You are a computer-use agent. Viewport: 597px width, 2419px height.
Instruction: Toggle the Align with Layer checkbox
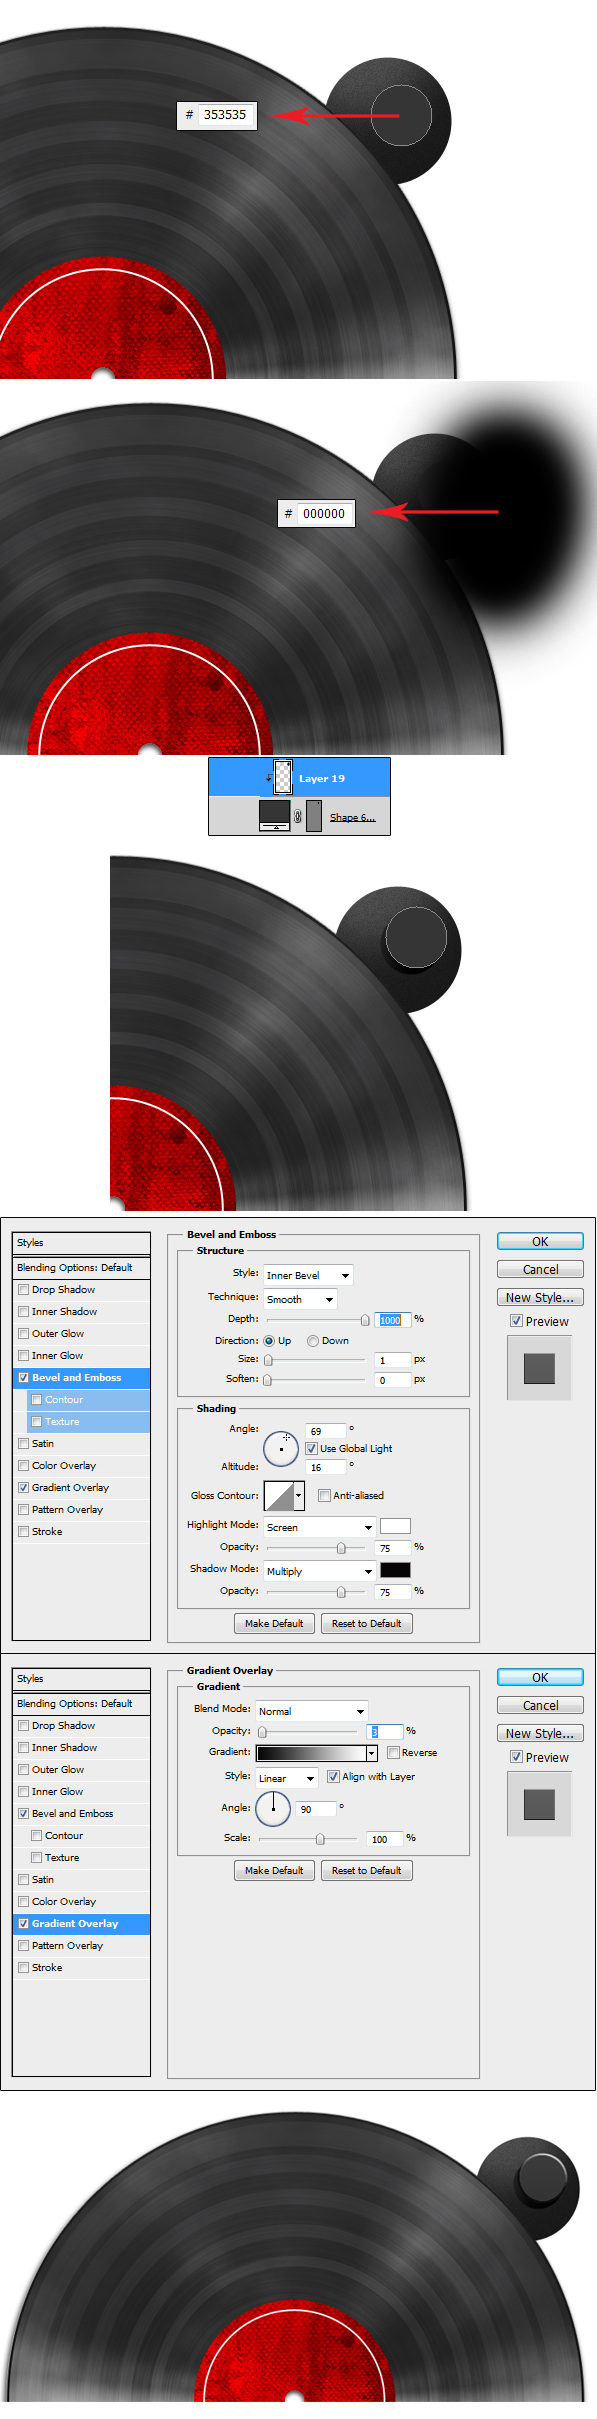pos(333,1776)
